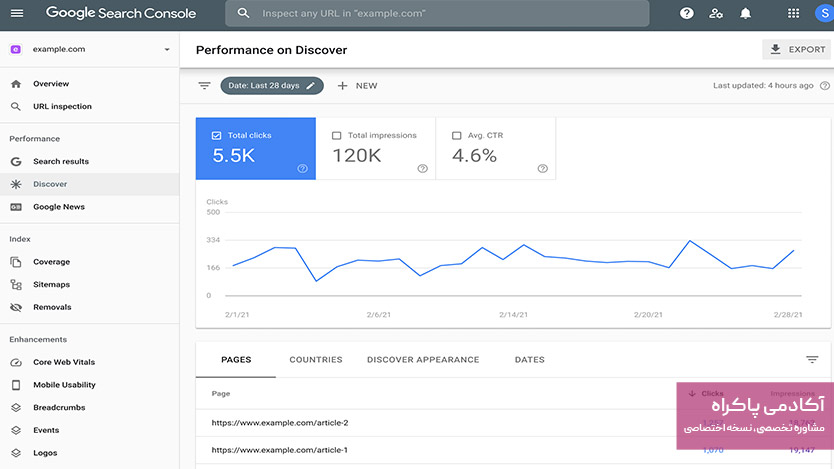This screenshot has height=469, width=834.
Task: Click the 4.6% CTR value
Action: point(474,156)
